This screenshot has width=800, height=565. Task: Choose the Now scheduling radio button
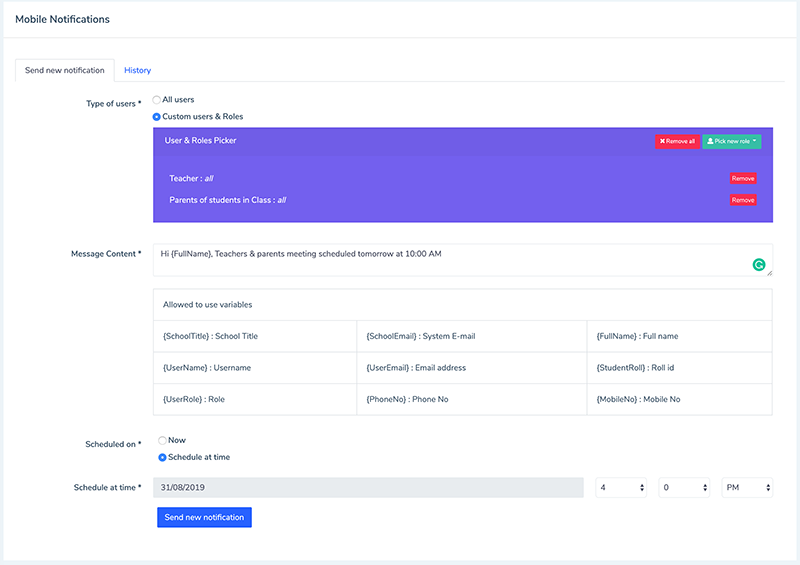coord(162,440)
